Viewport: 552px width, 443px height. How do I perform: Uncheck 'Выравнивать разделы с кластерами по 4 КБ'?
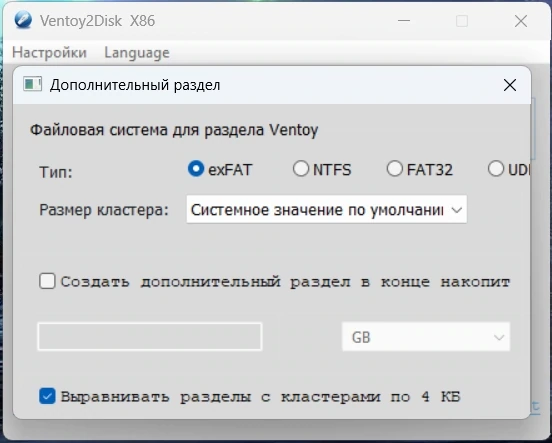point(47,397)
